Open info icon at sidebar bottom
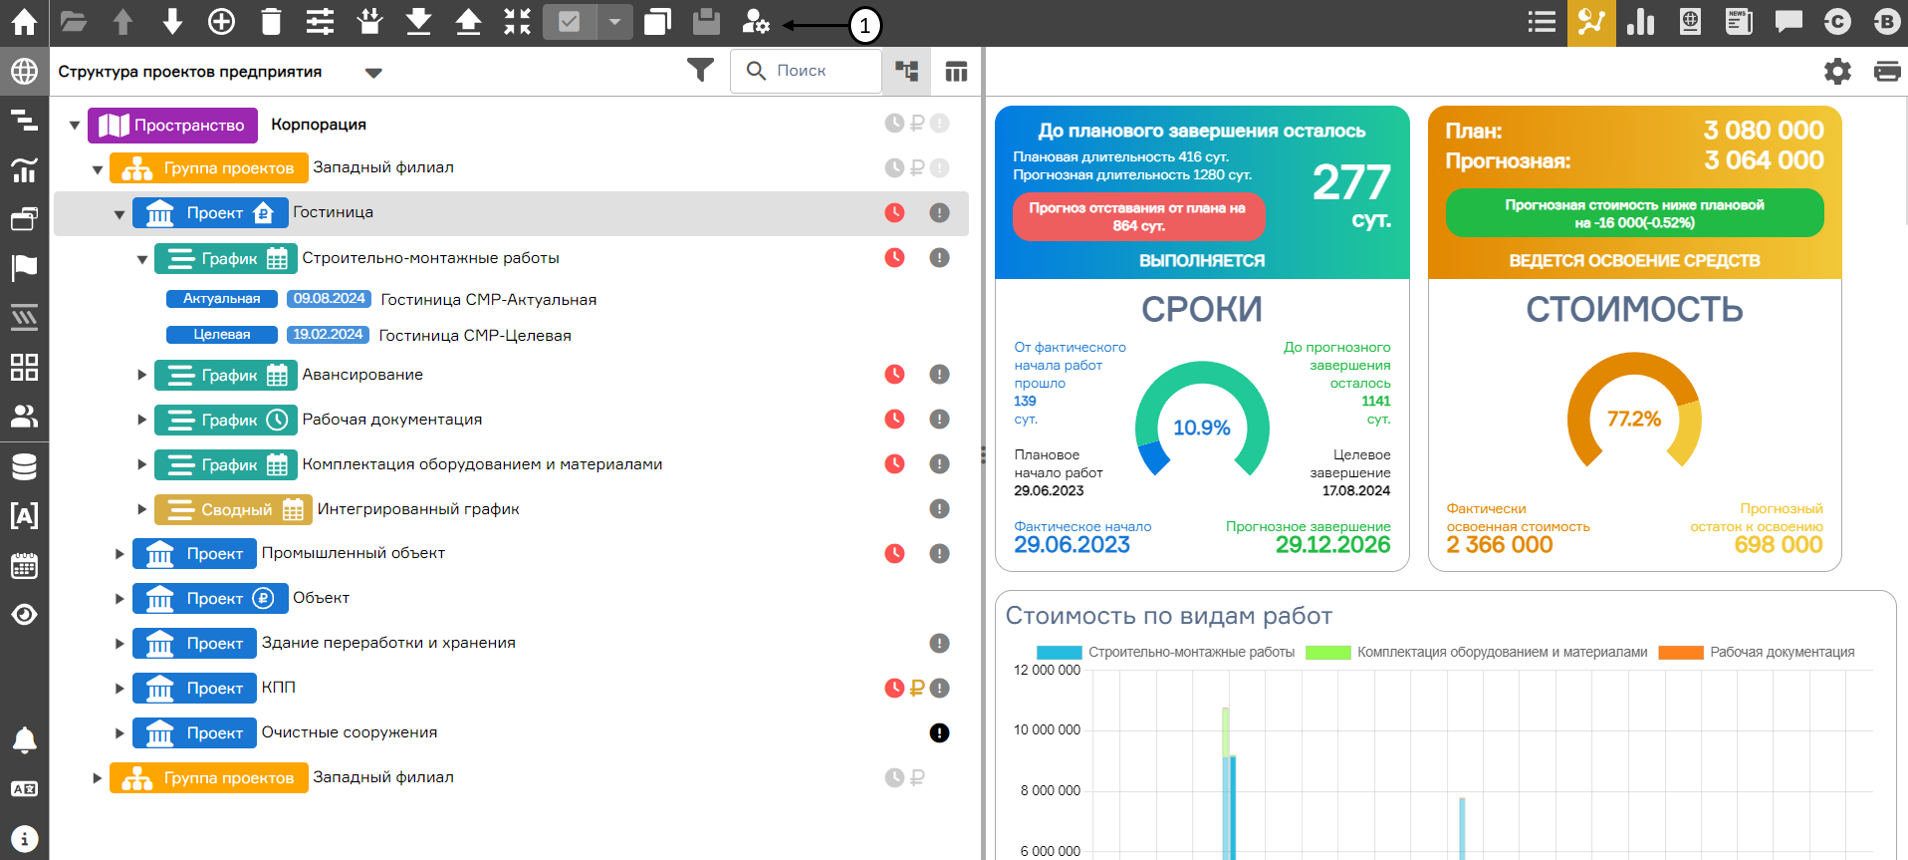This screenshot has width=1908, height=860. tap(24, 838)
